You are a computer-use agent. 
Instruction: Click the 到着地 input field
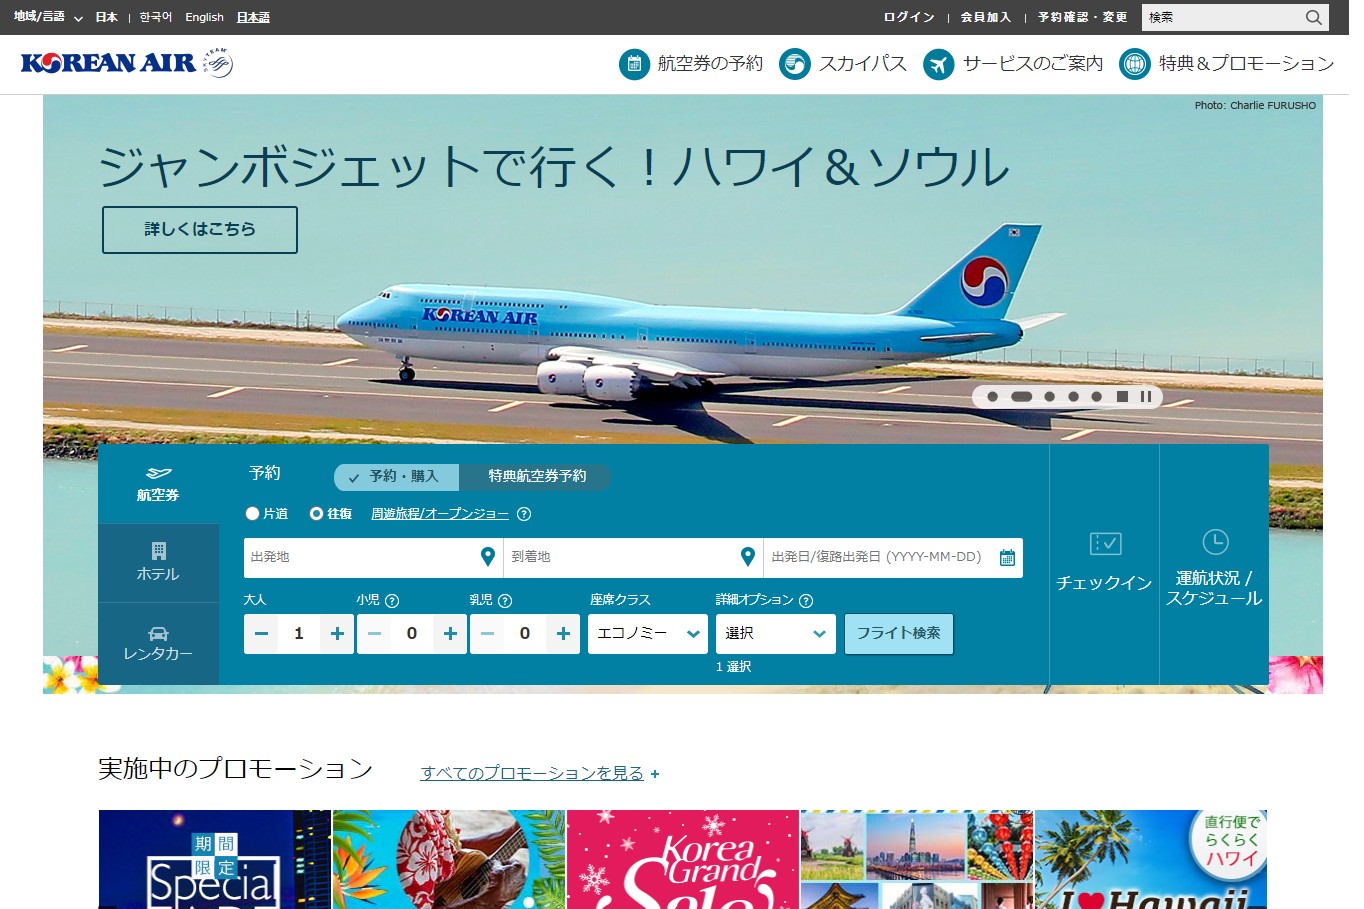633,558
